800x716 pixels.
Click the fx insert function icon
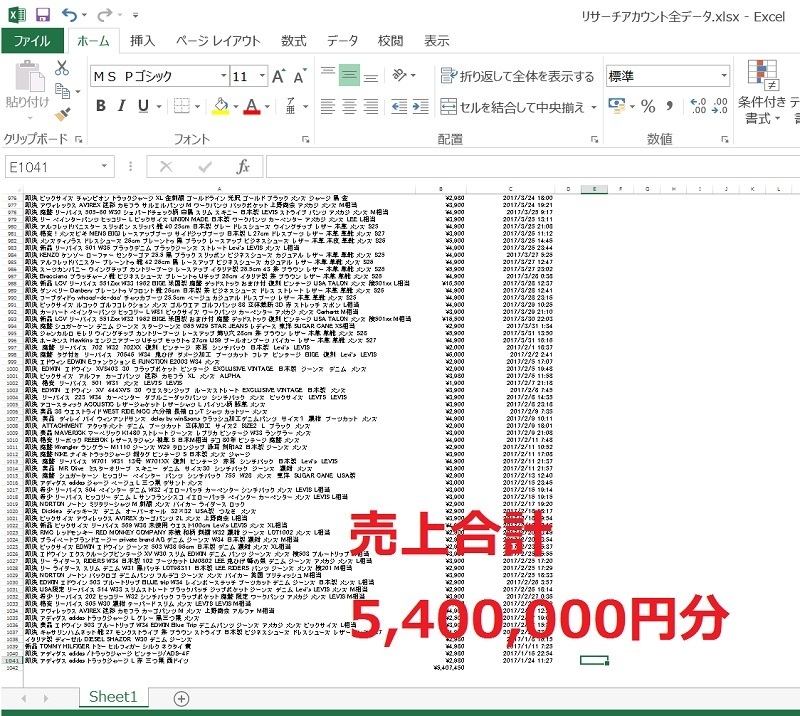pyautogui.click(x=243, y=166)
